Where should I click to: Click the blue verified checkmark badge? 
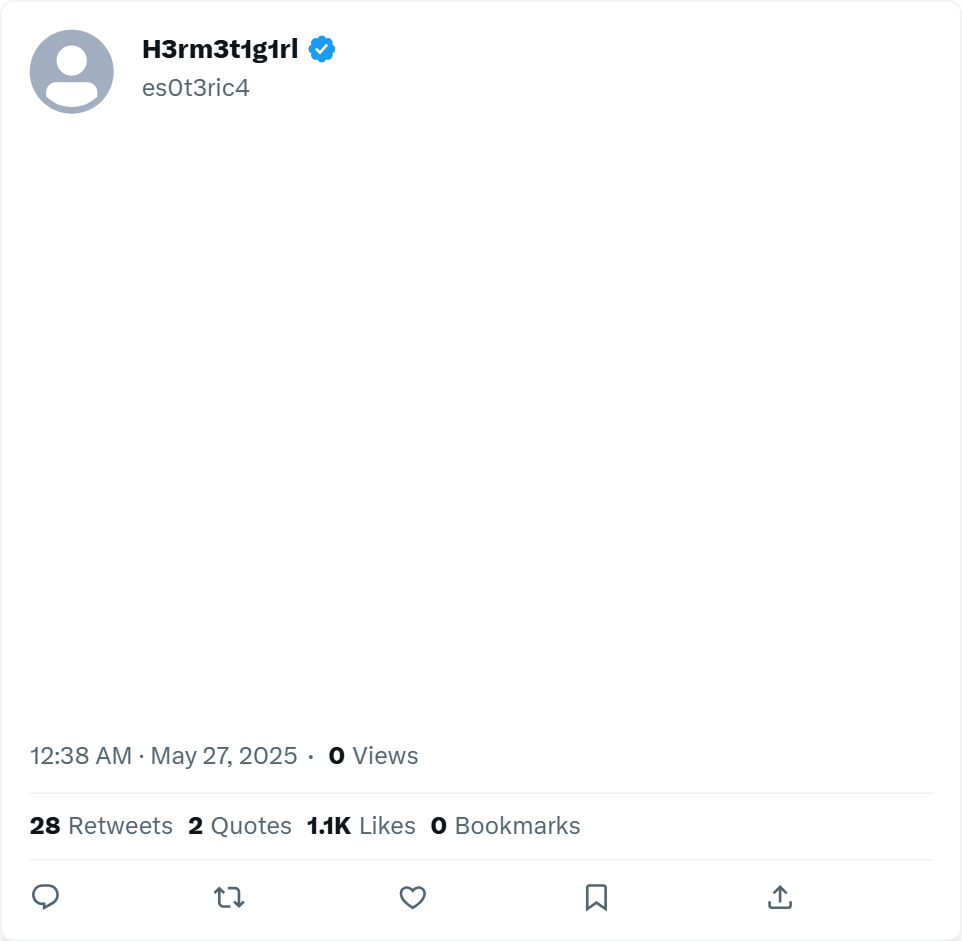coord(321,49)
